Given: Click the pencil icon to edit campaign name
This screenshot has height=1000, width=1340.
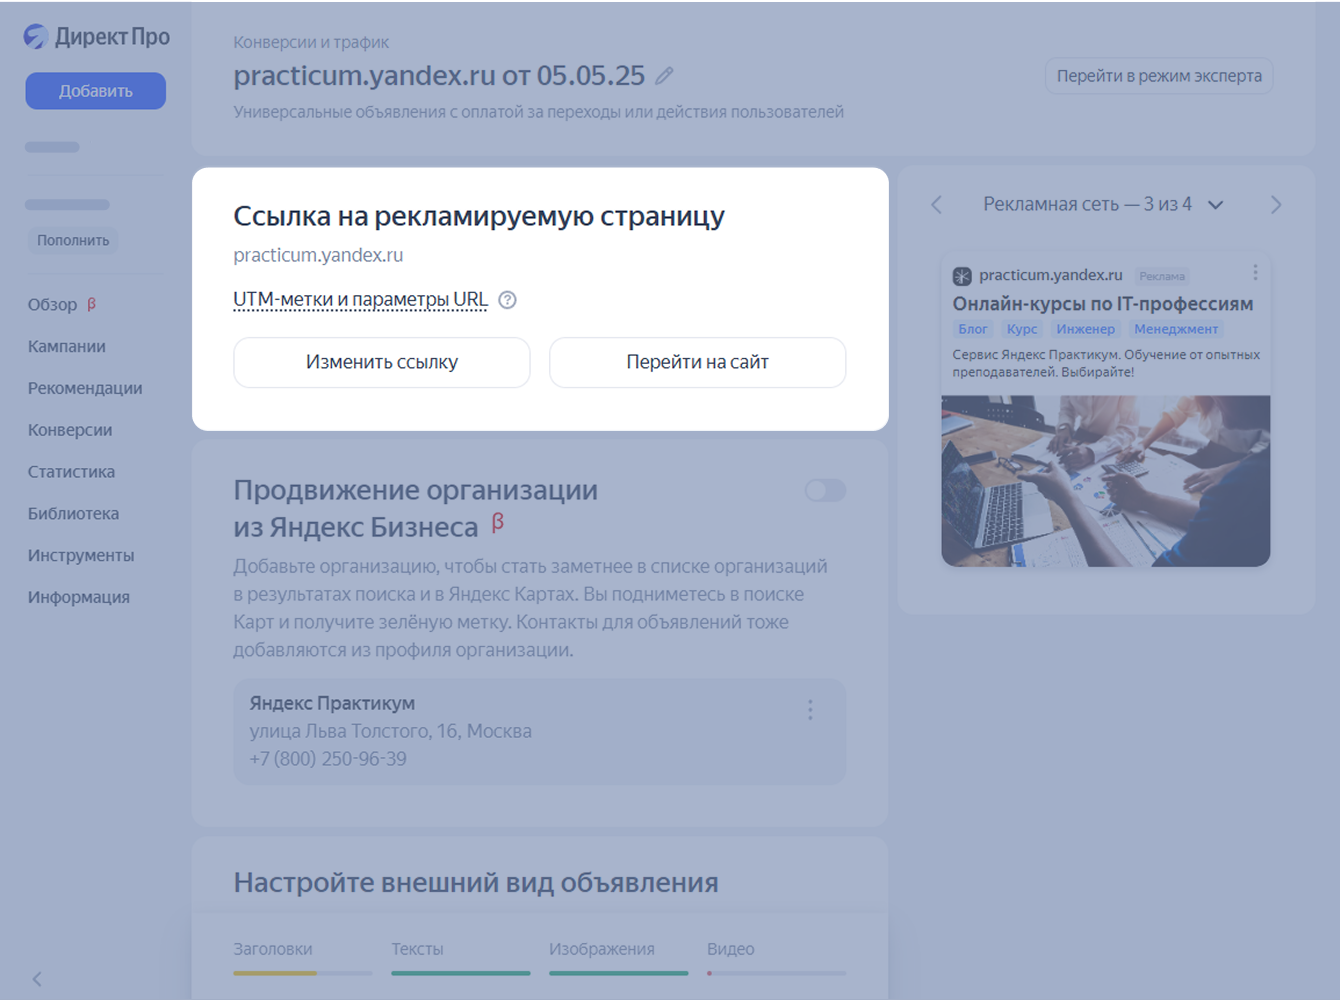Looking at the screenshot, I should (664, 76).
